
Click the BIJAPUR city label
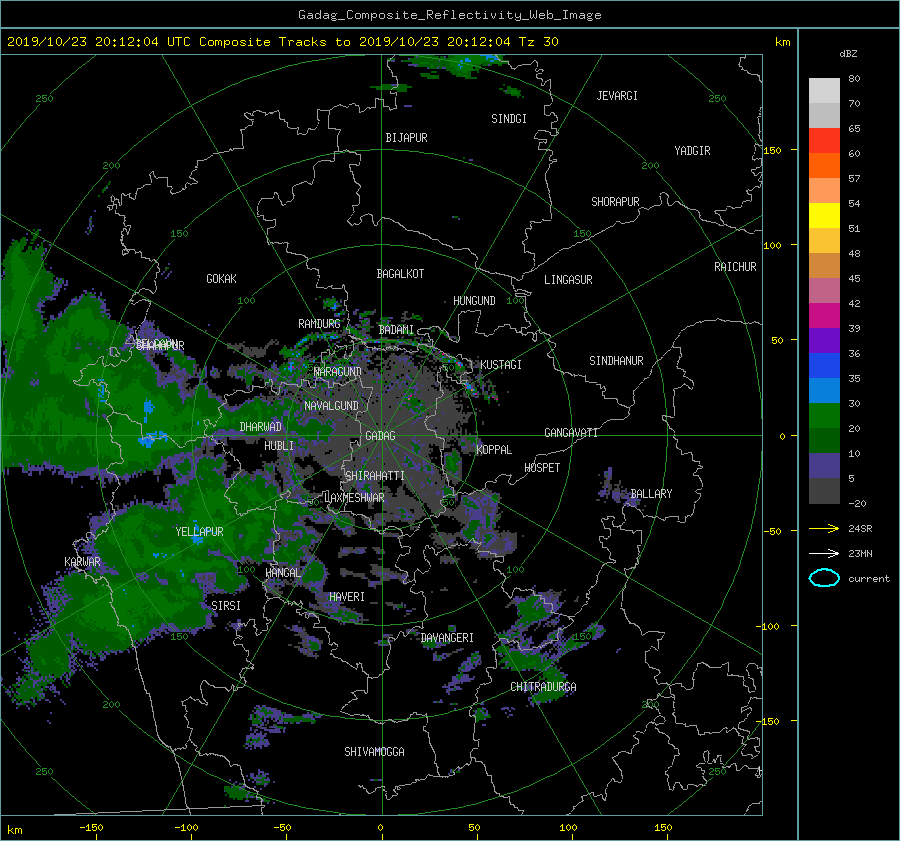[x=406, y=138]
